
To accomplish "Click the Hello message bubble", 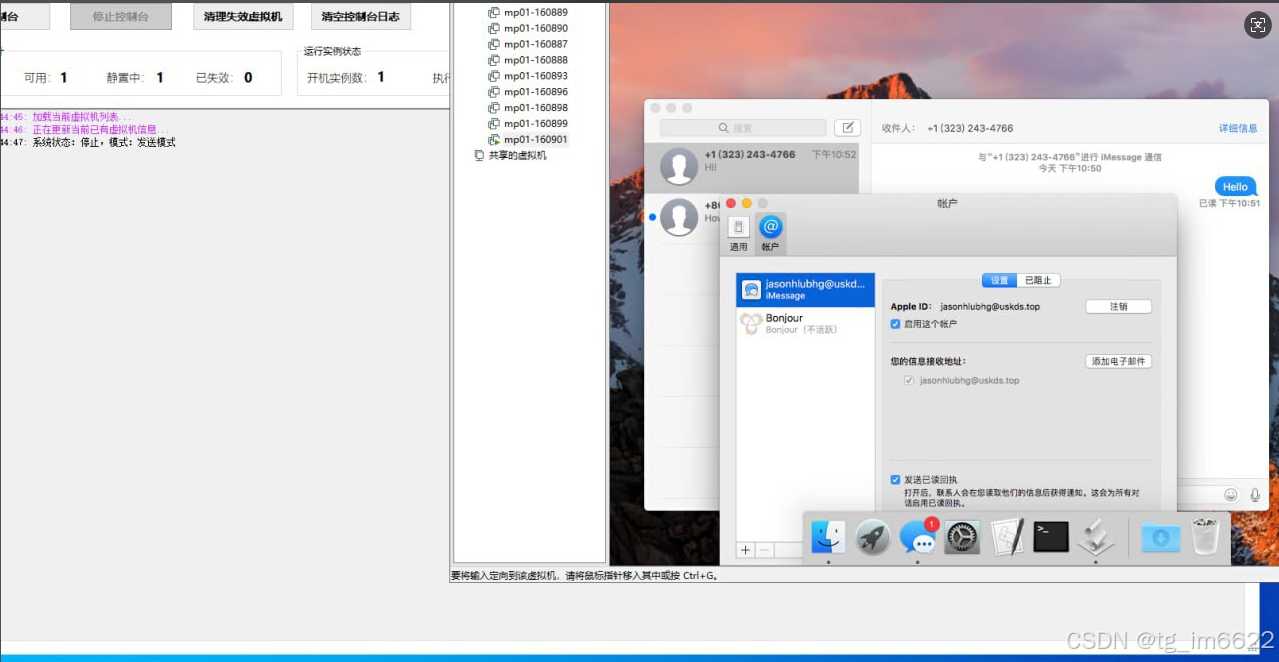I will tap(1236, 187).
